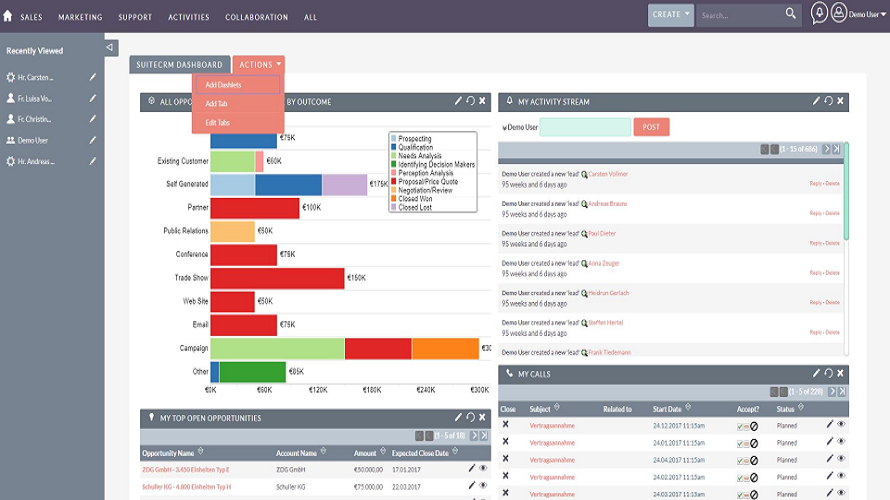This screenshot has height=500, width=890.
Task: View details eye icon for 24.12.2017 call
Action: [x=841, y=425]
